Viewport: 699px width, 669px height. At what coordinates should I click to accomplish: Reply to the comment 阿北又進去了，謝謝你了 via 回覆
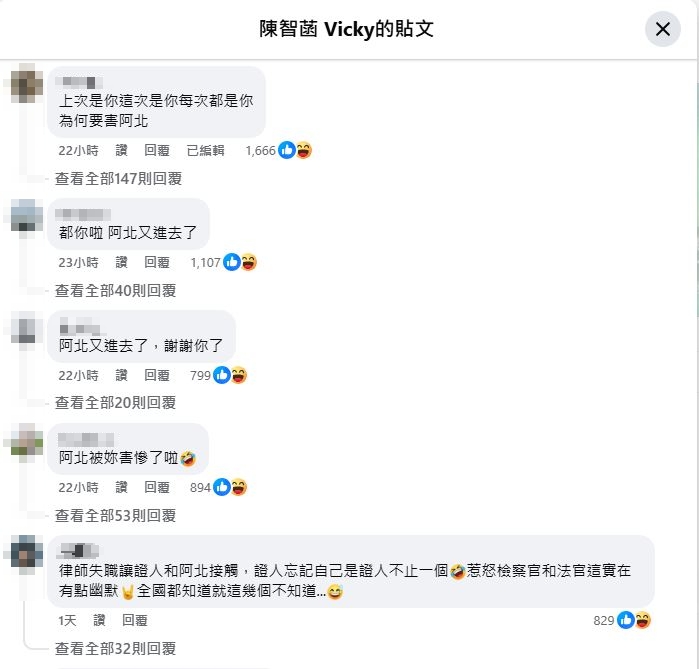coord(157,376)
